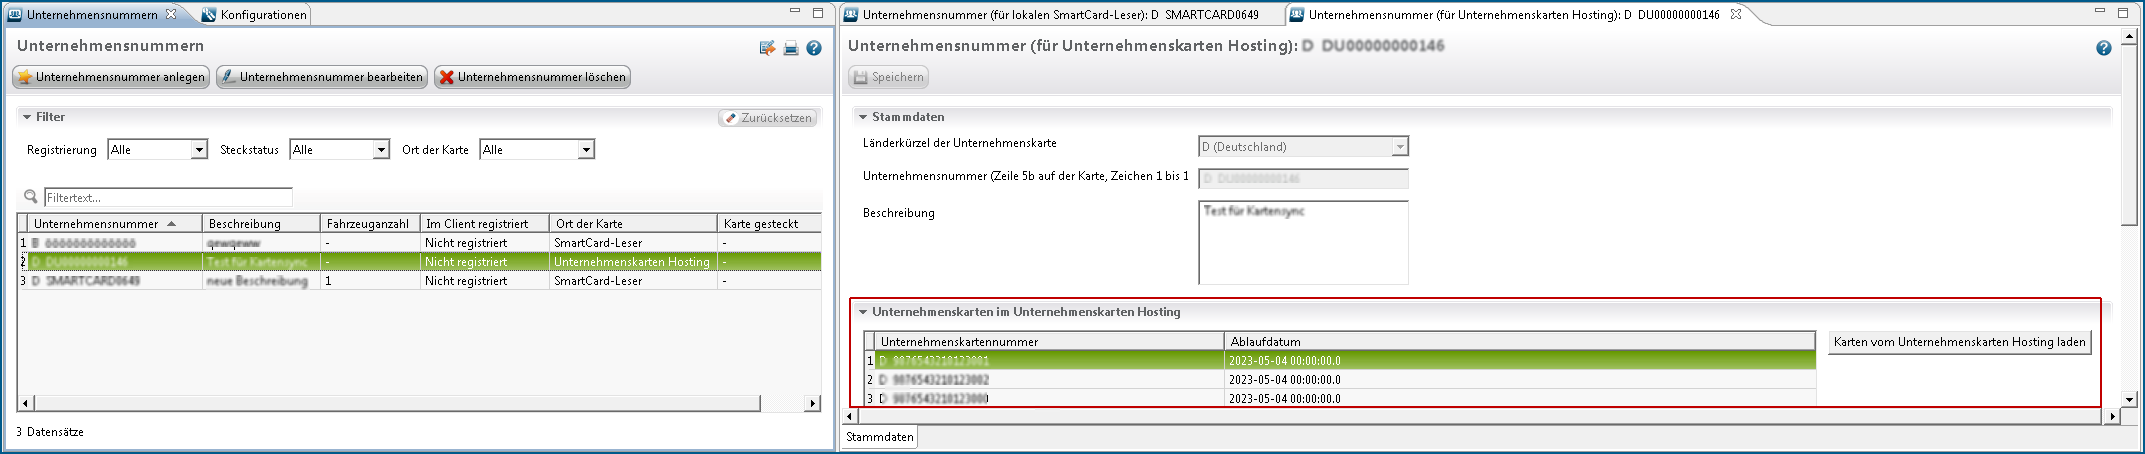2145x454 pixels.
Task: Open the Ort der Karte dropdown
Action: click(x=586, y=150)
